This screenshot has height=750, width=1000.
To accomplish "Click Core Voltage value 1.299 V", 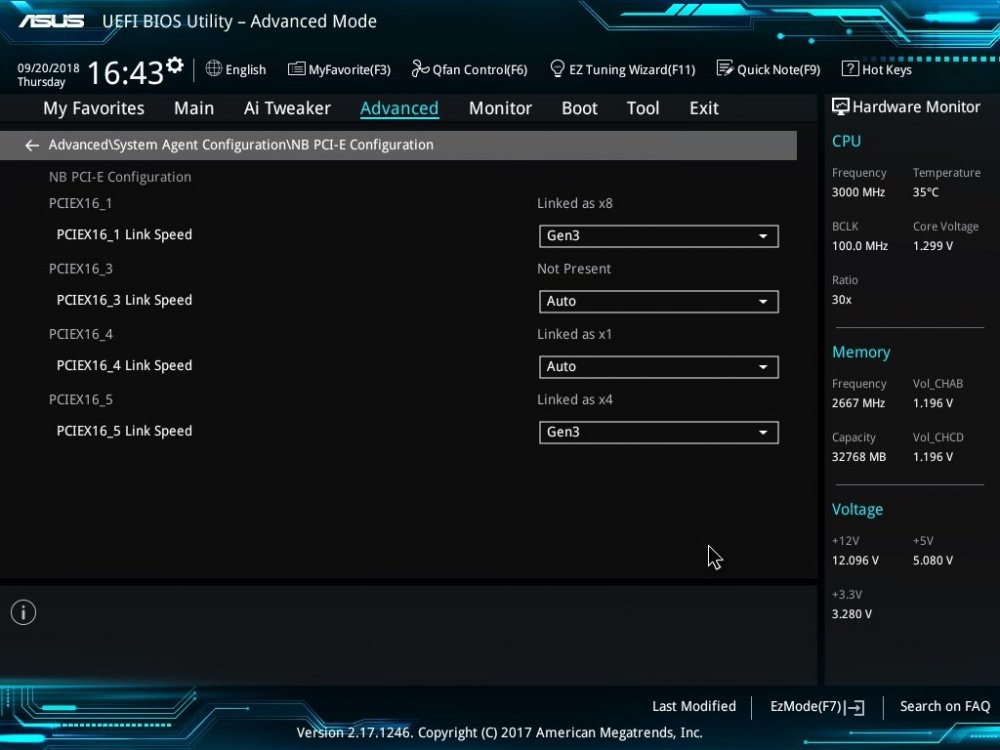I will pos(932,246).
